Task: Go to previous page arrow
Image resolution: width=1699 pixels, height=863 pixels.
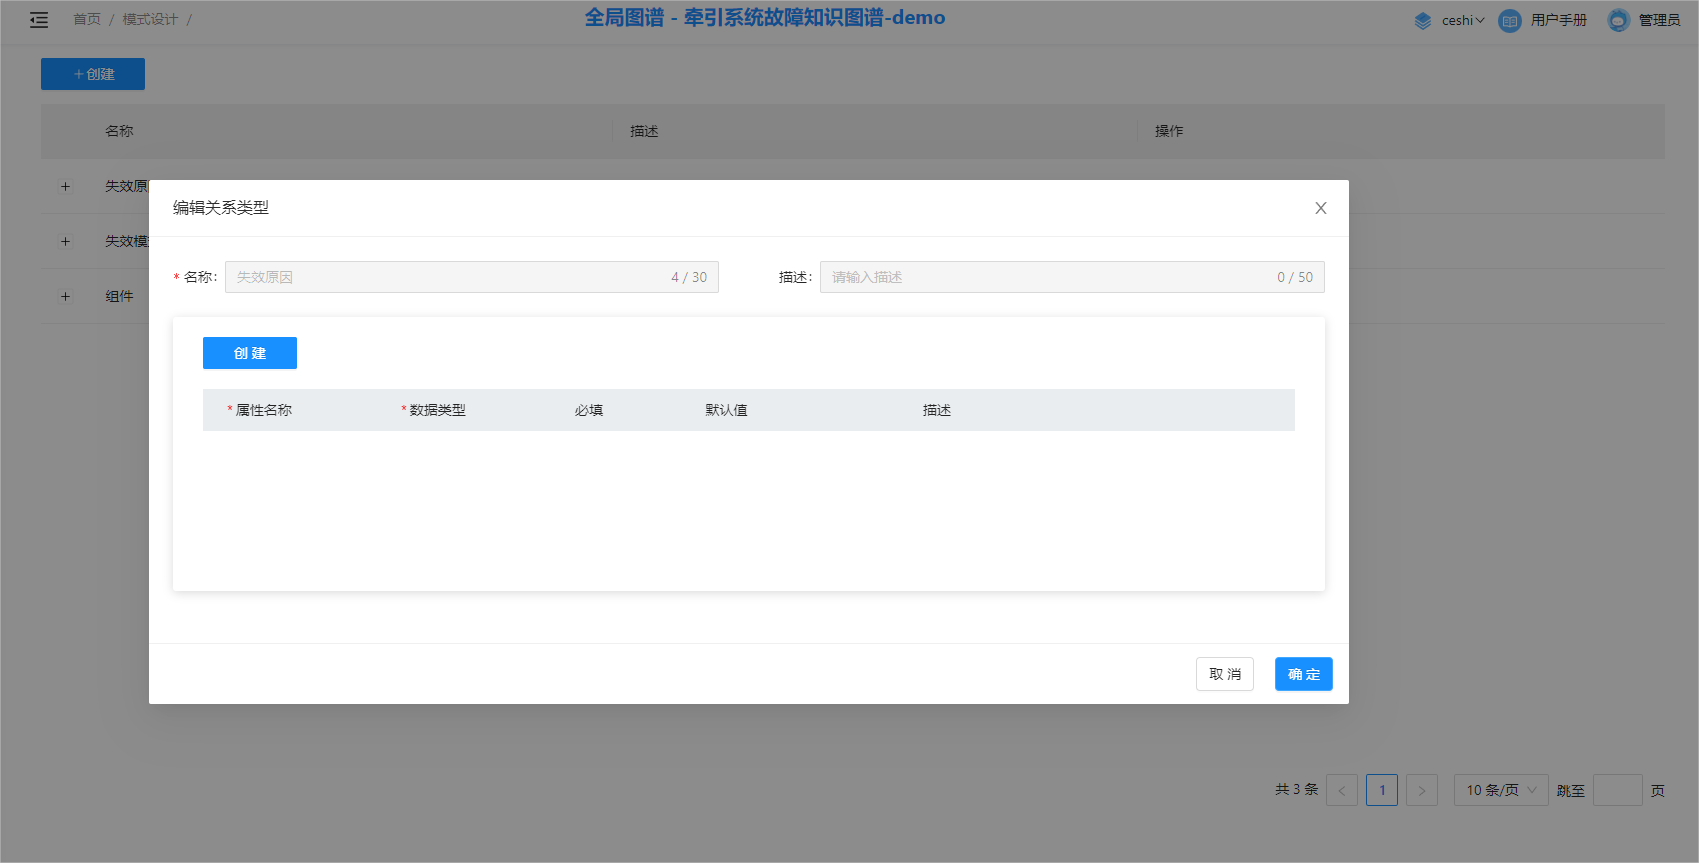Action: (1342, 790)
